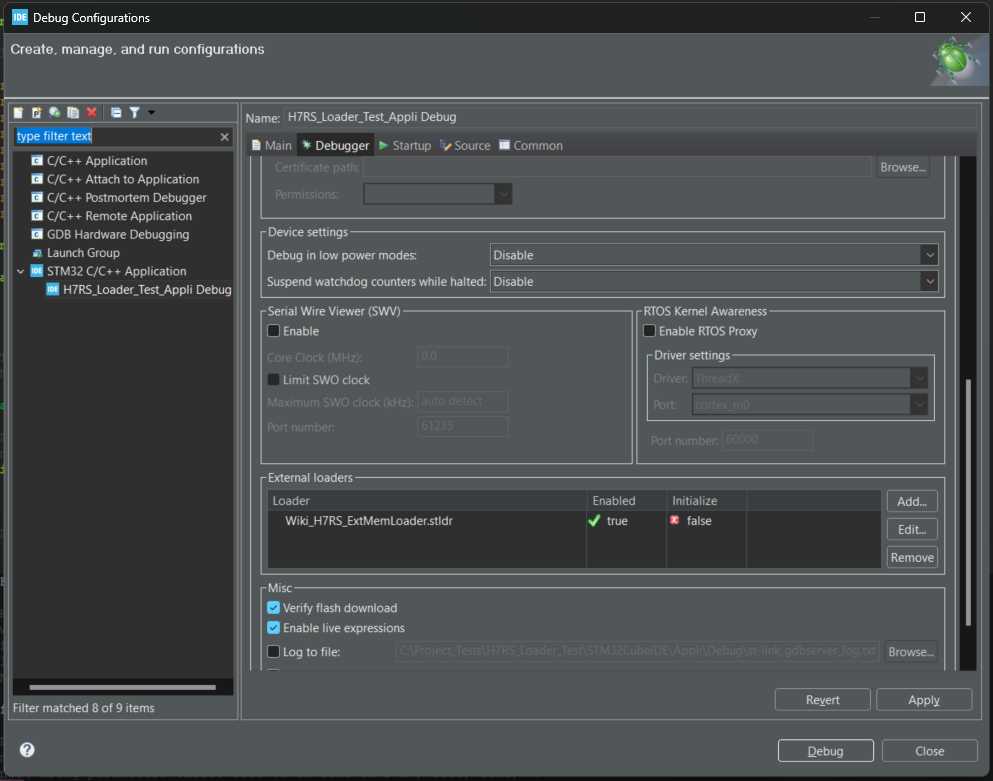Click the IDE icon in the Debug Configurations title bar
Viewport: 993px width, 781px height.
click(20, 17)
